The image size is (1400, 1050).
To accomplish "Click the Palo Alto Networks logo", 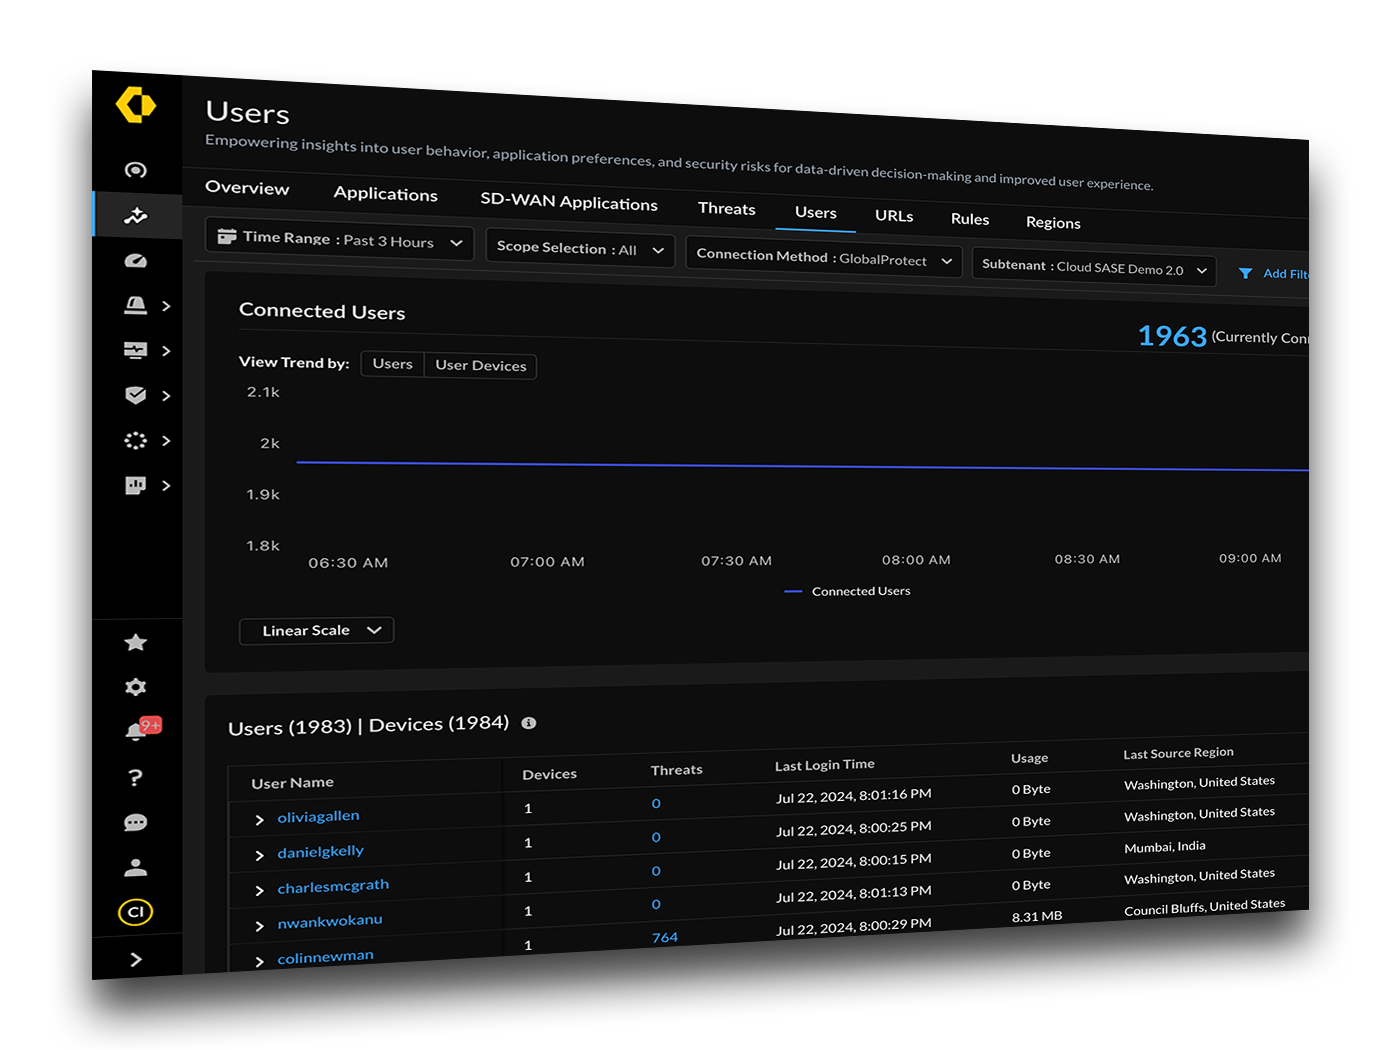I will click(x=135, y=104).
